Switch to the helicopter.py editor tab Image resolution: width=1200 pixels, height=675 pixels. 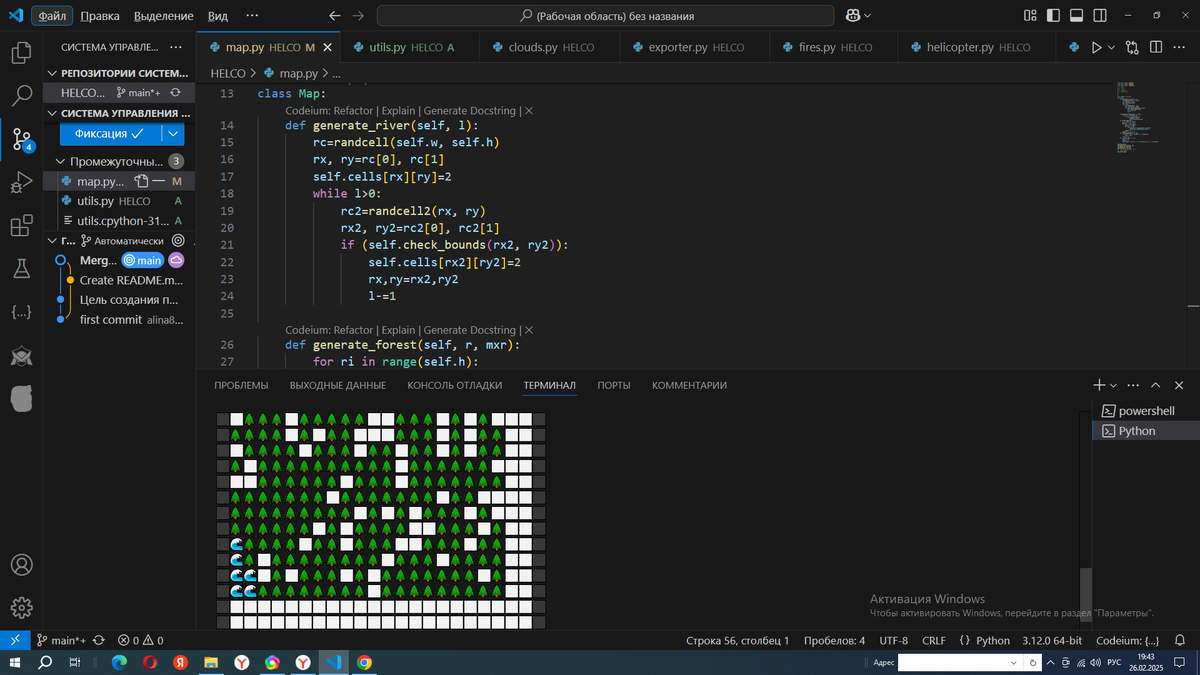pyautogui.click(x=977, y=47)
